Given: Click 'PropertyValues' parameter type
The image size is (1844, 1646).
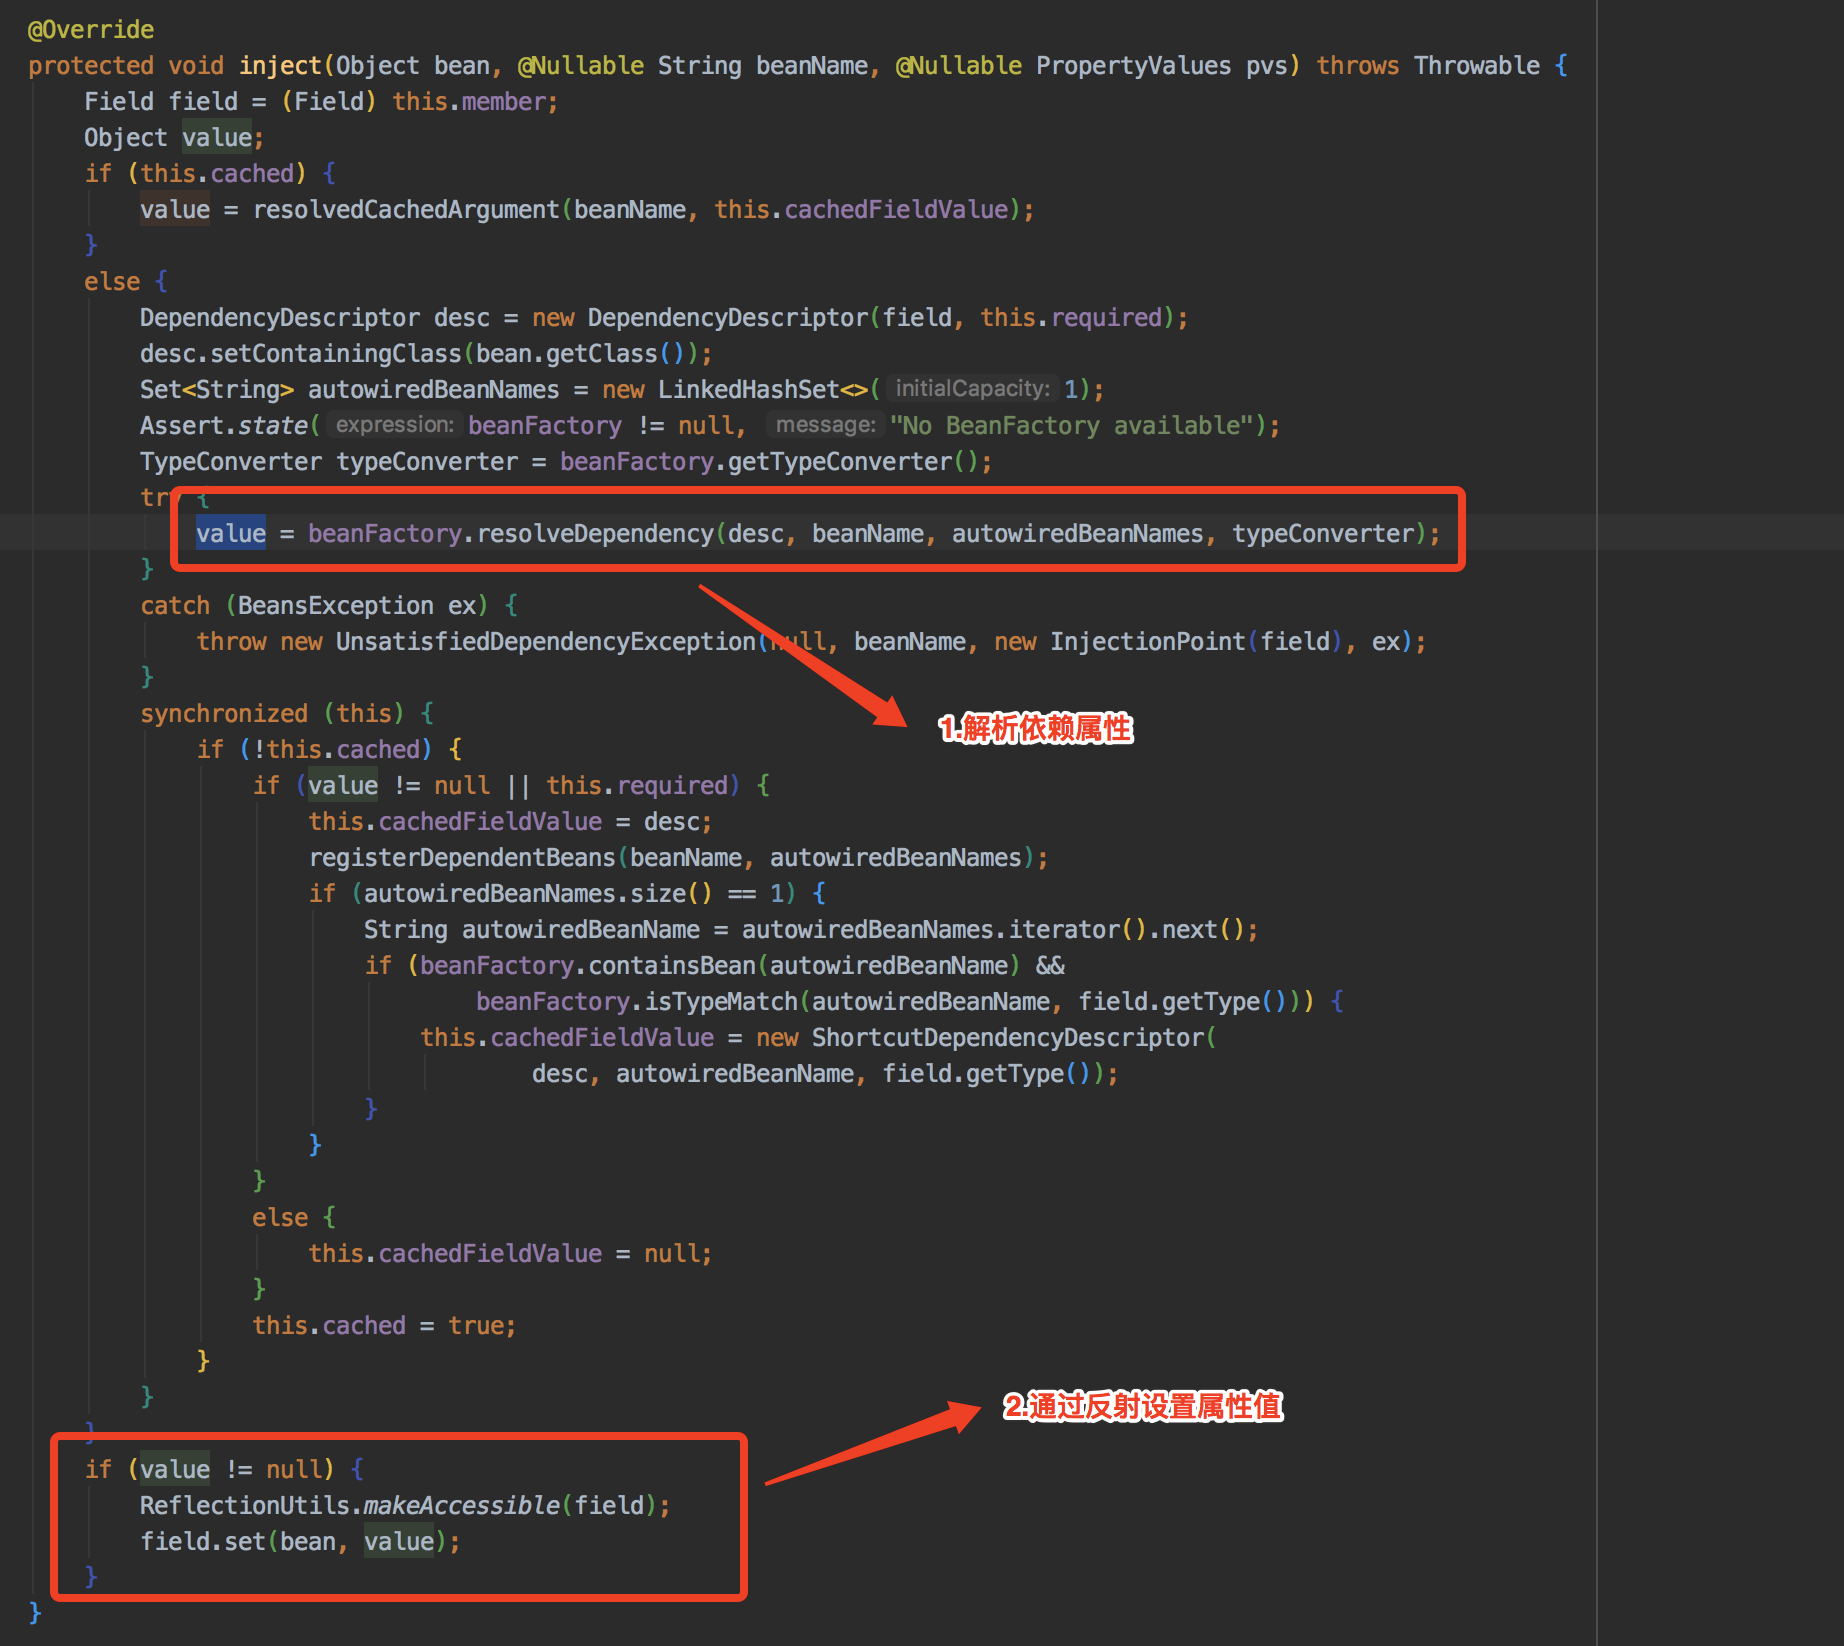Looking at the screenshot, I should pyautogui.click(x=1134, y=66).
